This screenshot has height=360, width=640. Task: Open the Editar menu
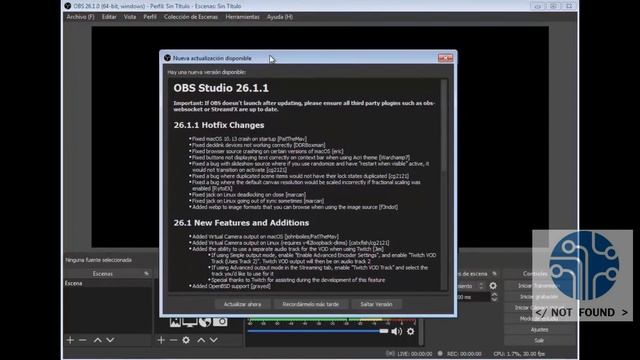(x=109, y=17)
